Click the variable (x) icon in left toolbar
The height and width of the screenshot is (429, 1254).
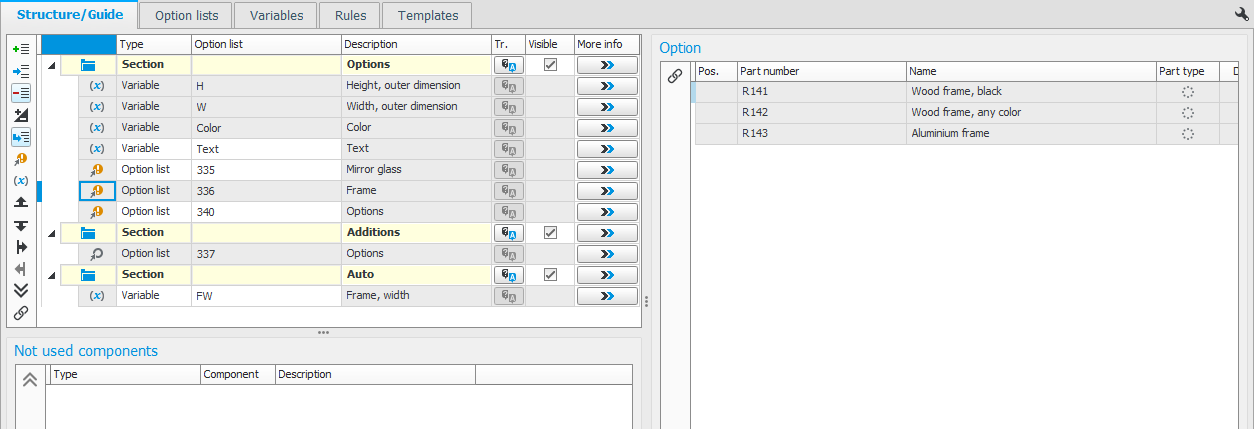(x=20, y=181)
